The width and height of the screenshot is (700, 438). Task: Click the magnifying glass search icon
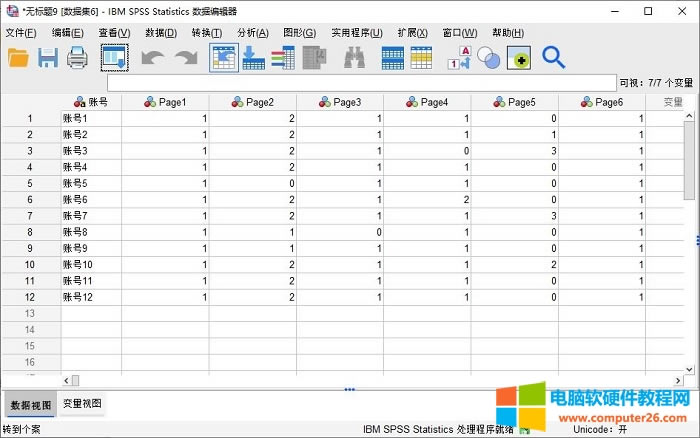pyautogui.click(x=554, y=59)
